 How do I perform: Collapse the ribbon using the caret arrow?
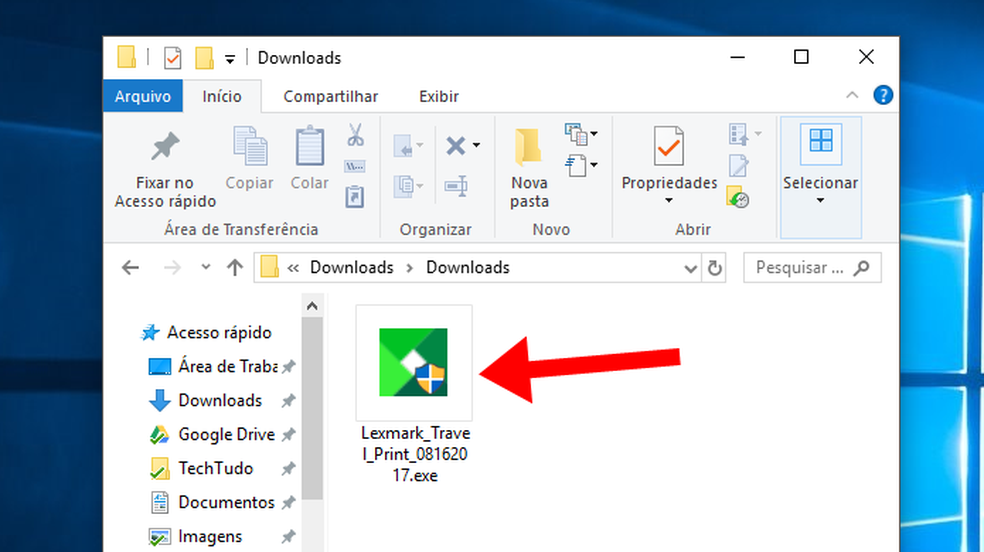[852, 96]
